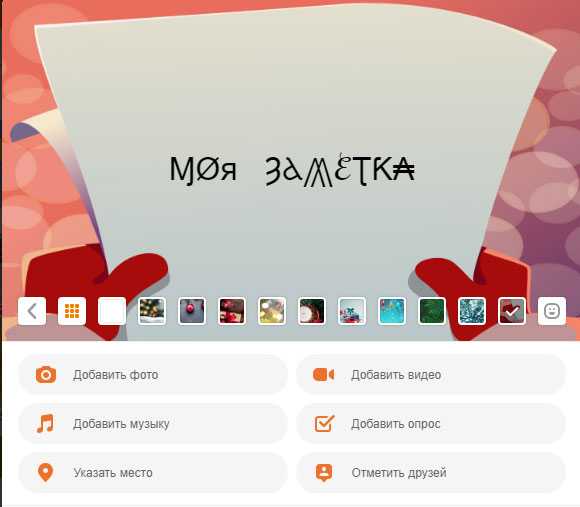This screenshot has height=507, width=580.
Task: Deselect the checked red mittens background
Action: tap(512, 311)
